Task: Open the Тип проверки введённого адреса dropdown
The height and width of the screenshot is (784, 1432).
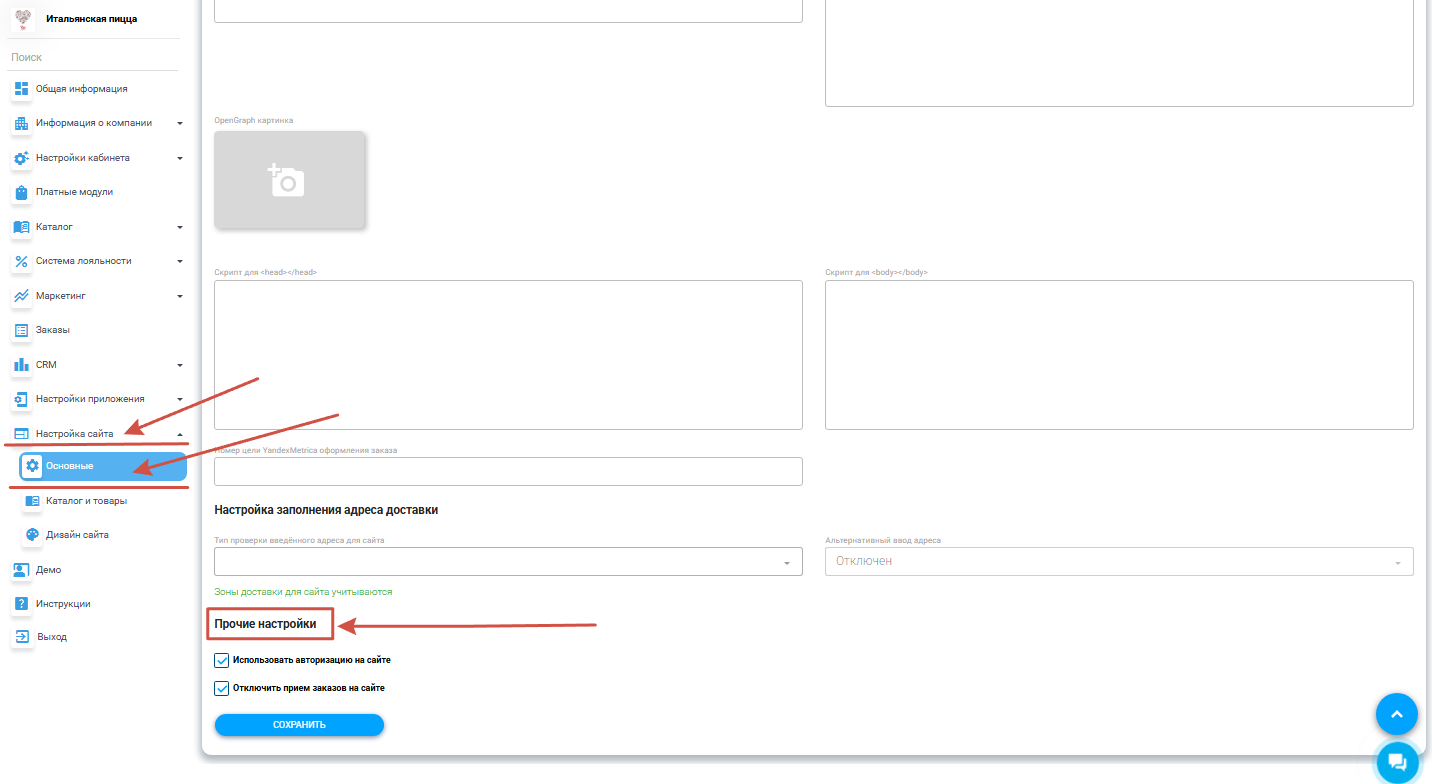Action: (508, 562)
